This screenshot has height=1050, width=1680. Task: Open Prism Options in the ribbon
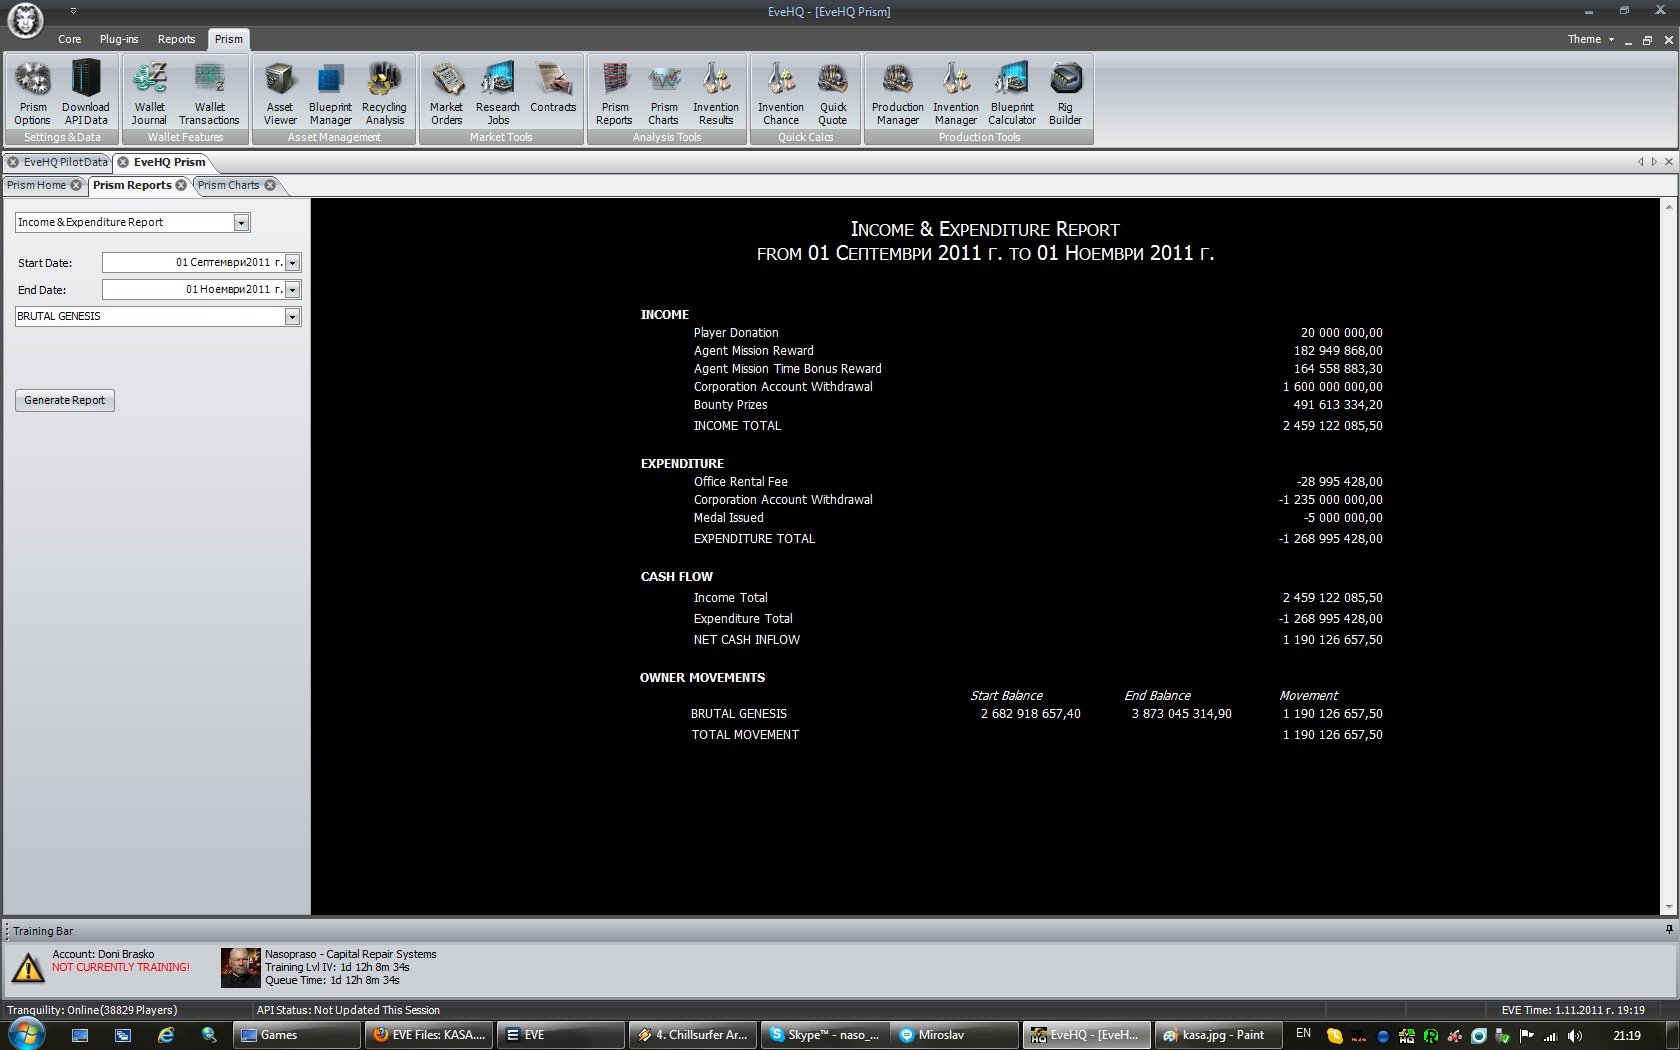[33, 92]
